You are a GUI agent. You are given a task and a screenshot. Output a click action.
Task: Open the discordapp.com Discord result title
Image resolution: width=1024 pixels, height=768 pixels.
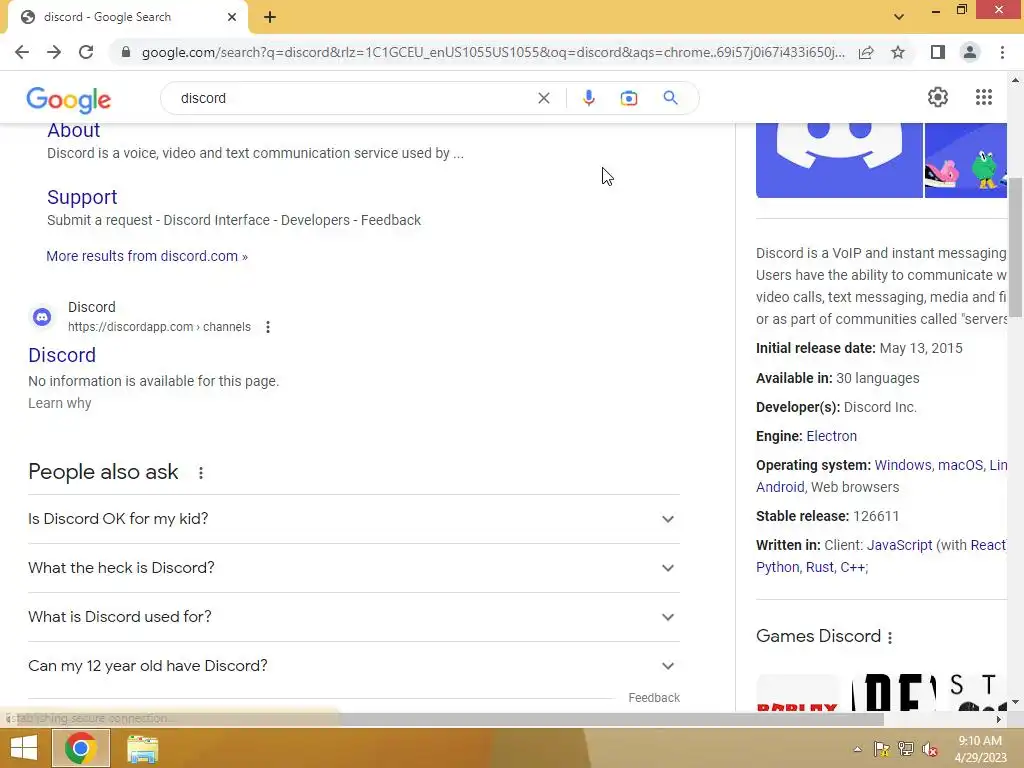coord(62,355)
